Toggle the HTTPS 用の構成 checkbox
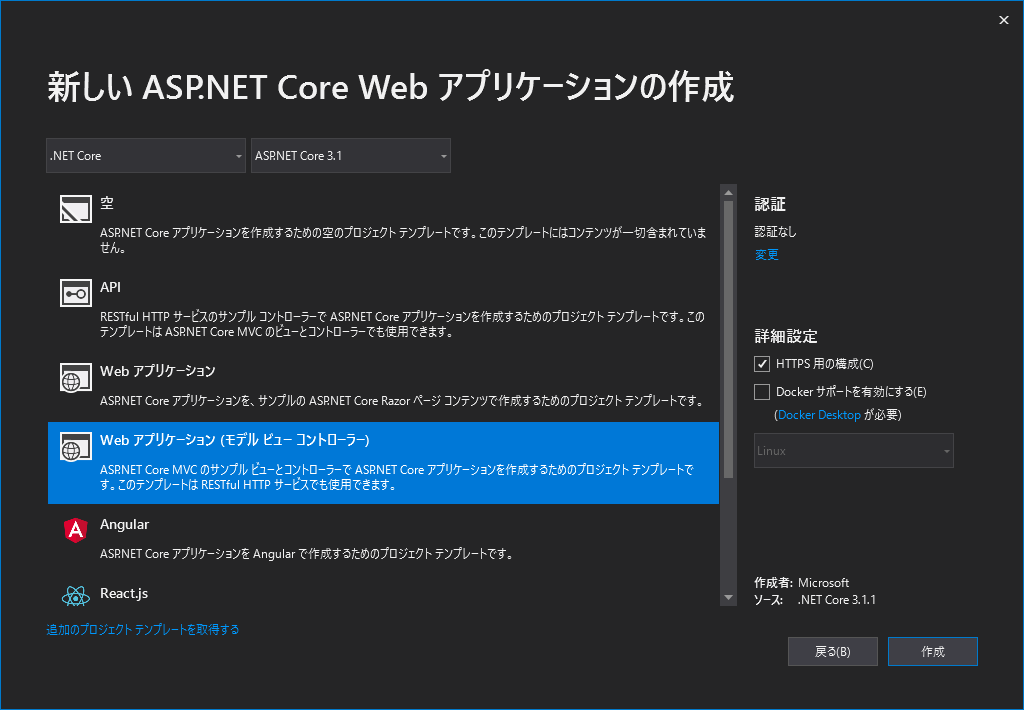 click(761, 364)
